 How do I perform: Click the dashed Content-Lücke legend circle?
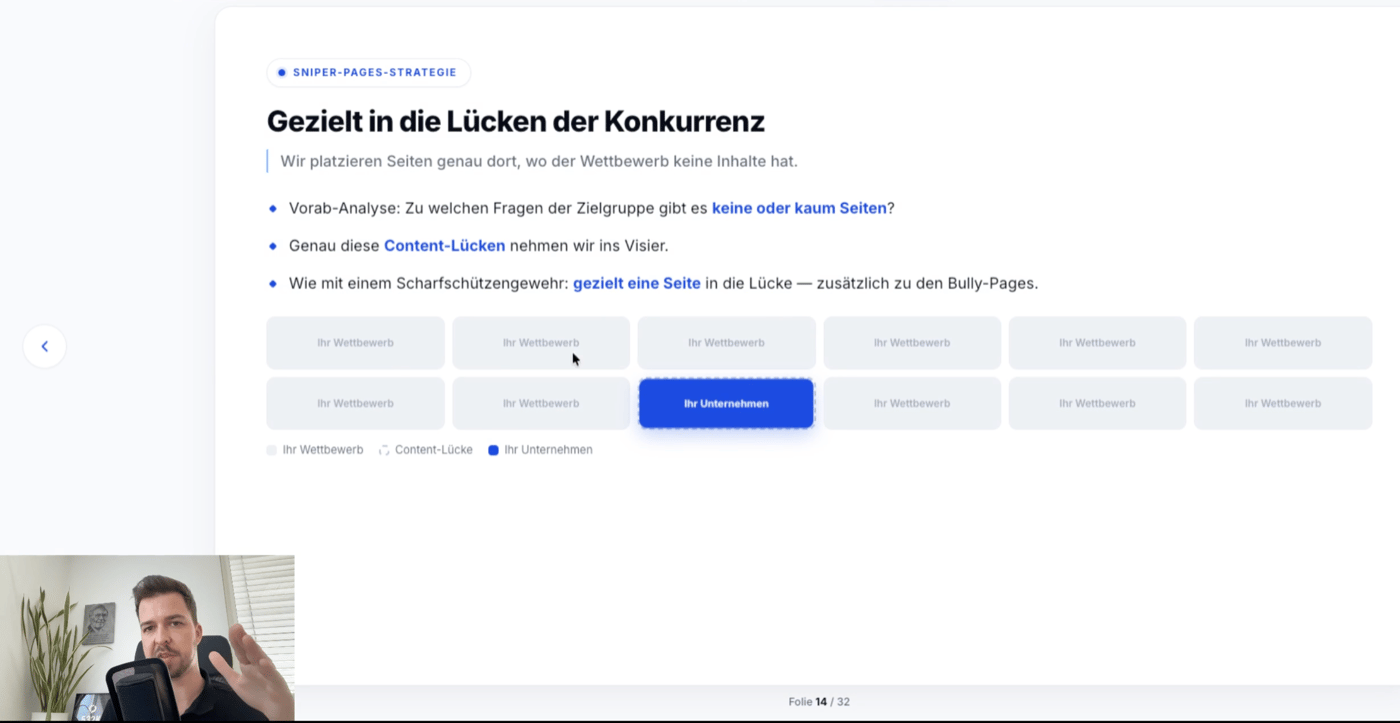pyautogui.click(x=384, y=450)
